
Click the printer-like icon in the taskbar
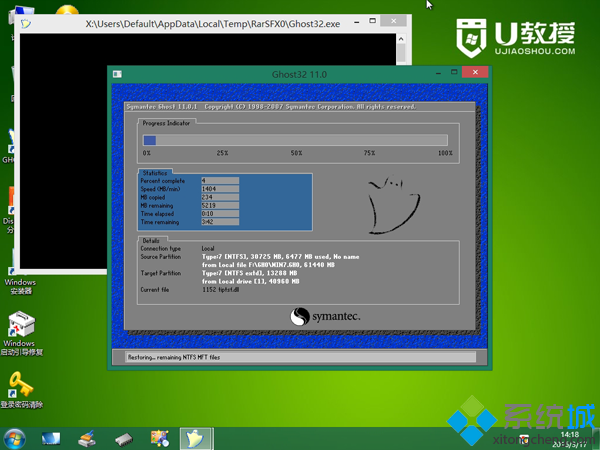tap(87, 438)
